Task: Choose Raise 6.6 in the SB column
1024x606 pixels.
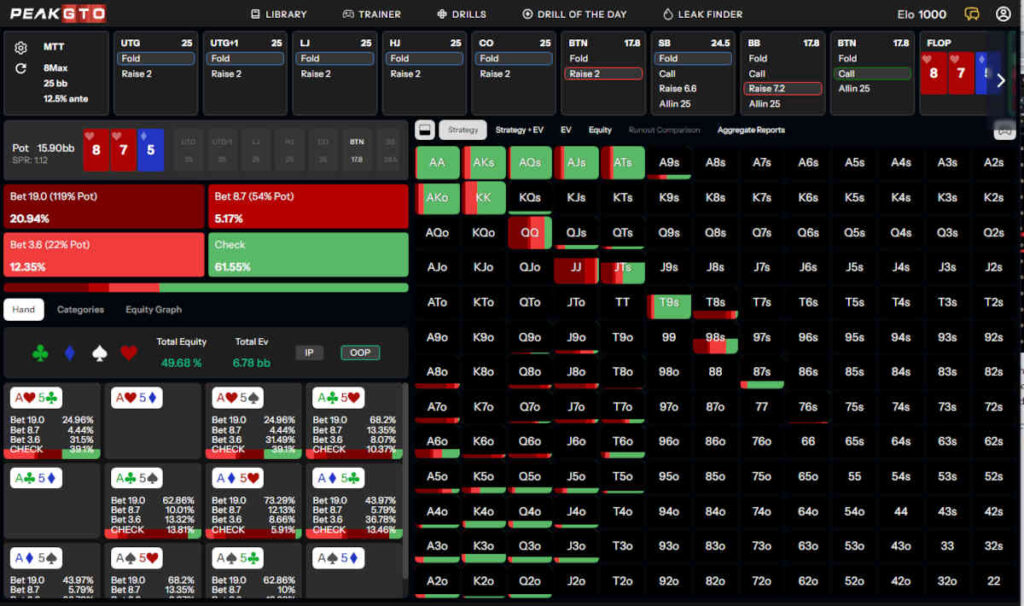Action: 677,89
